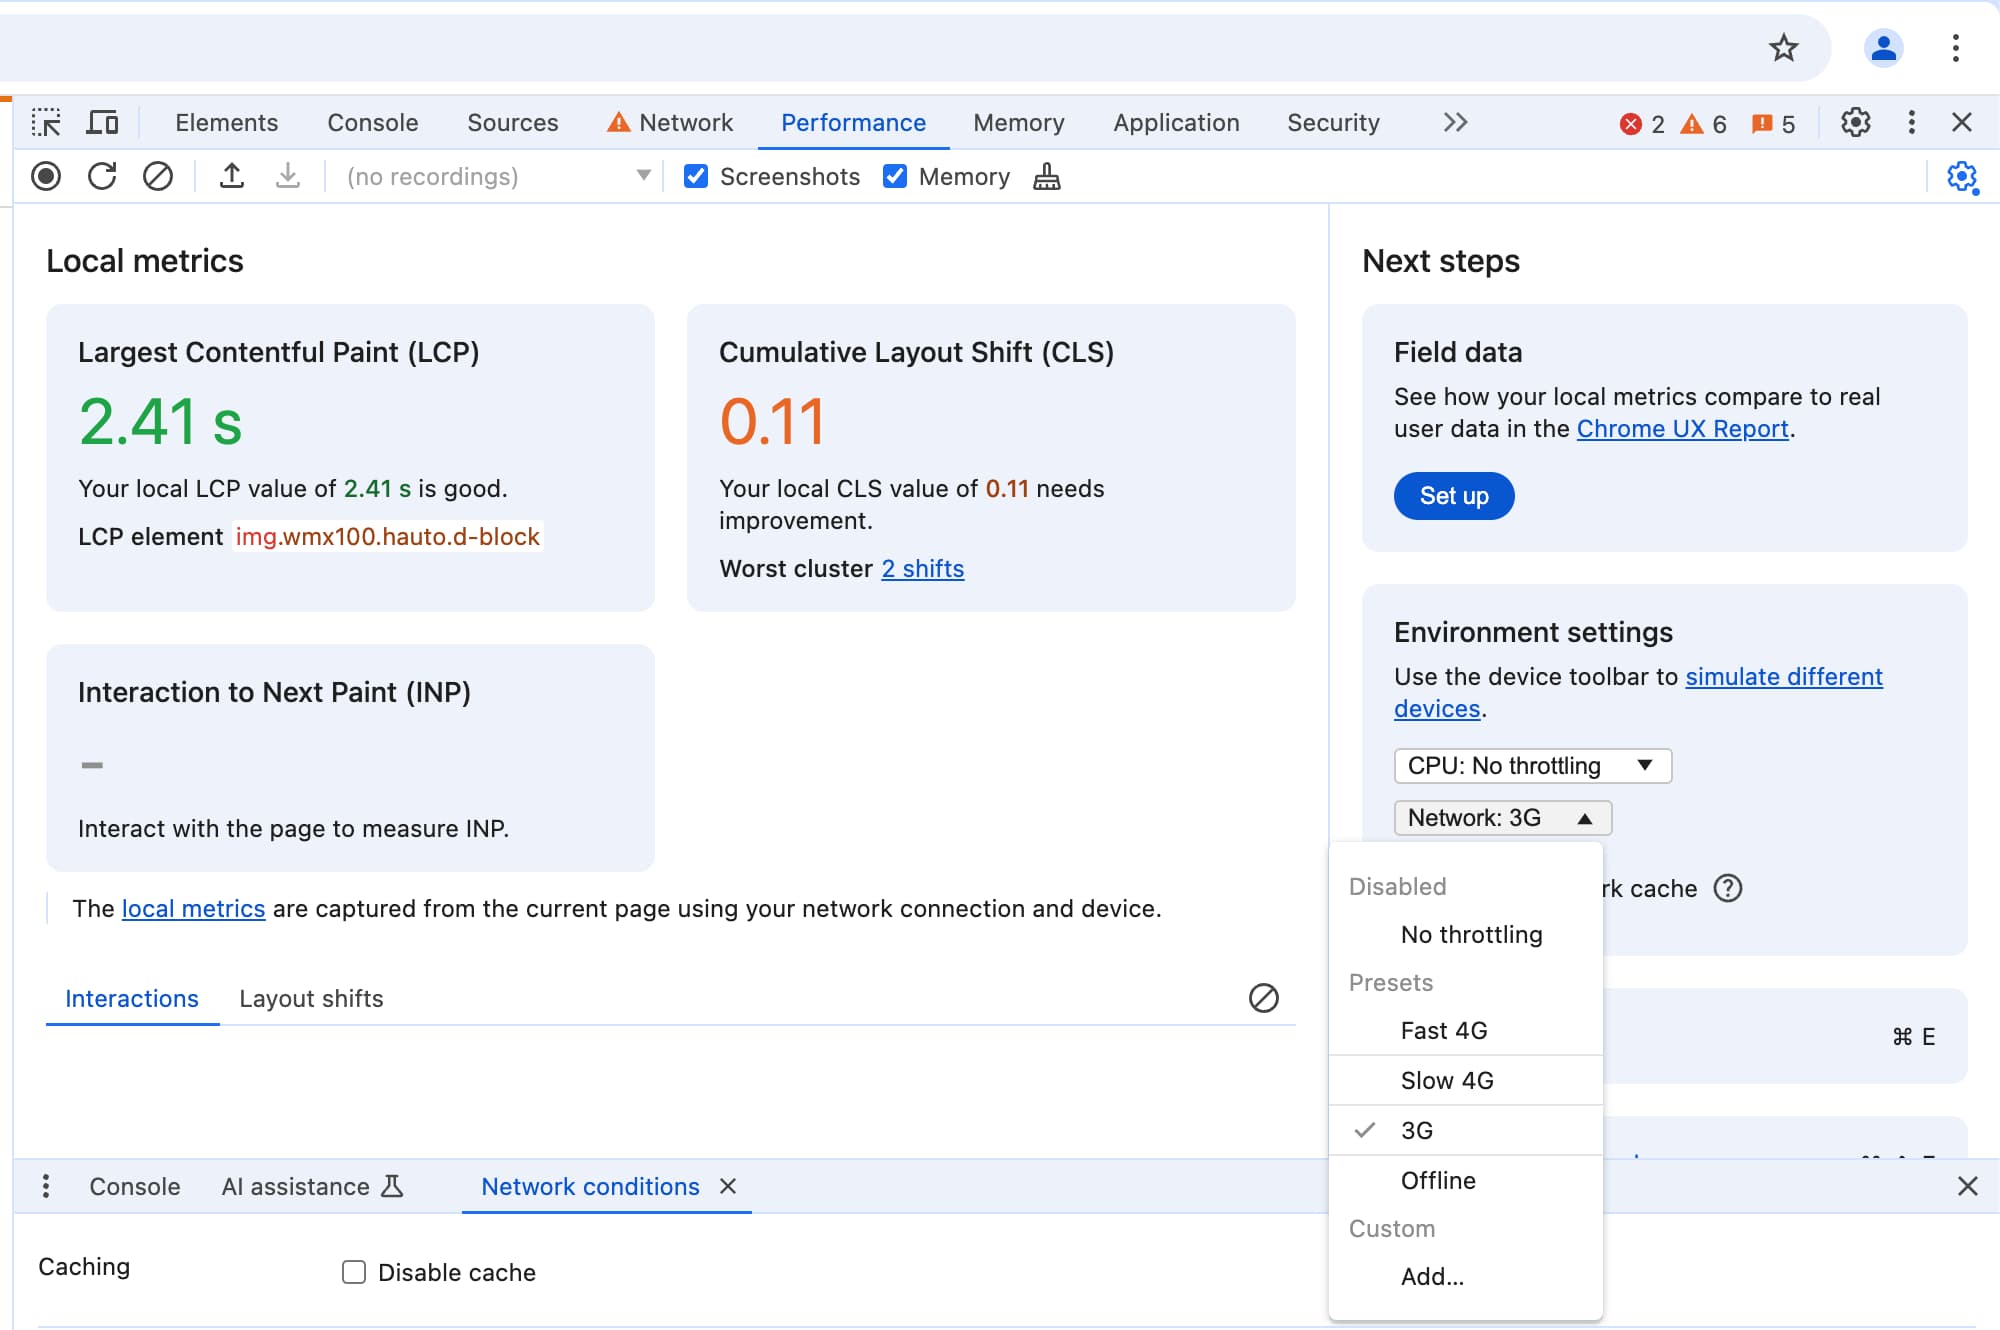Click the 2.41 s LCP value
This screenshot has height=1330, width=2000.
pyautogui.click(x=160, y=421)
